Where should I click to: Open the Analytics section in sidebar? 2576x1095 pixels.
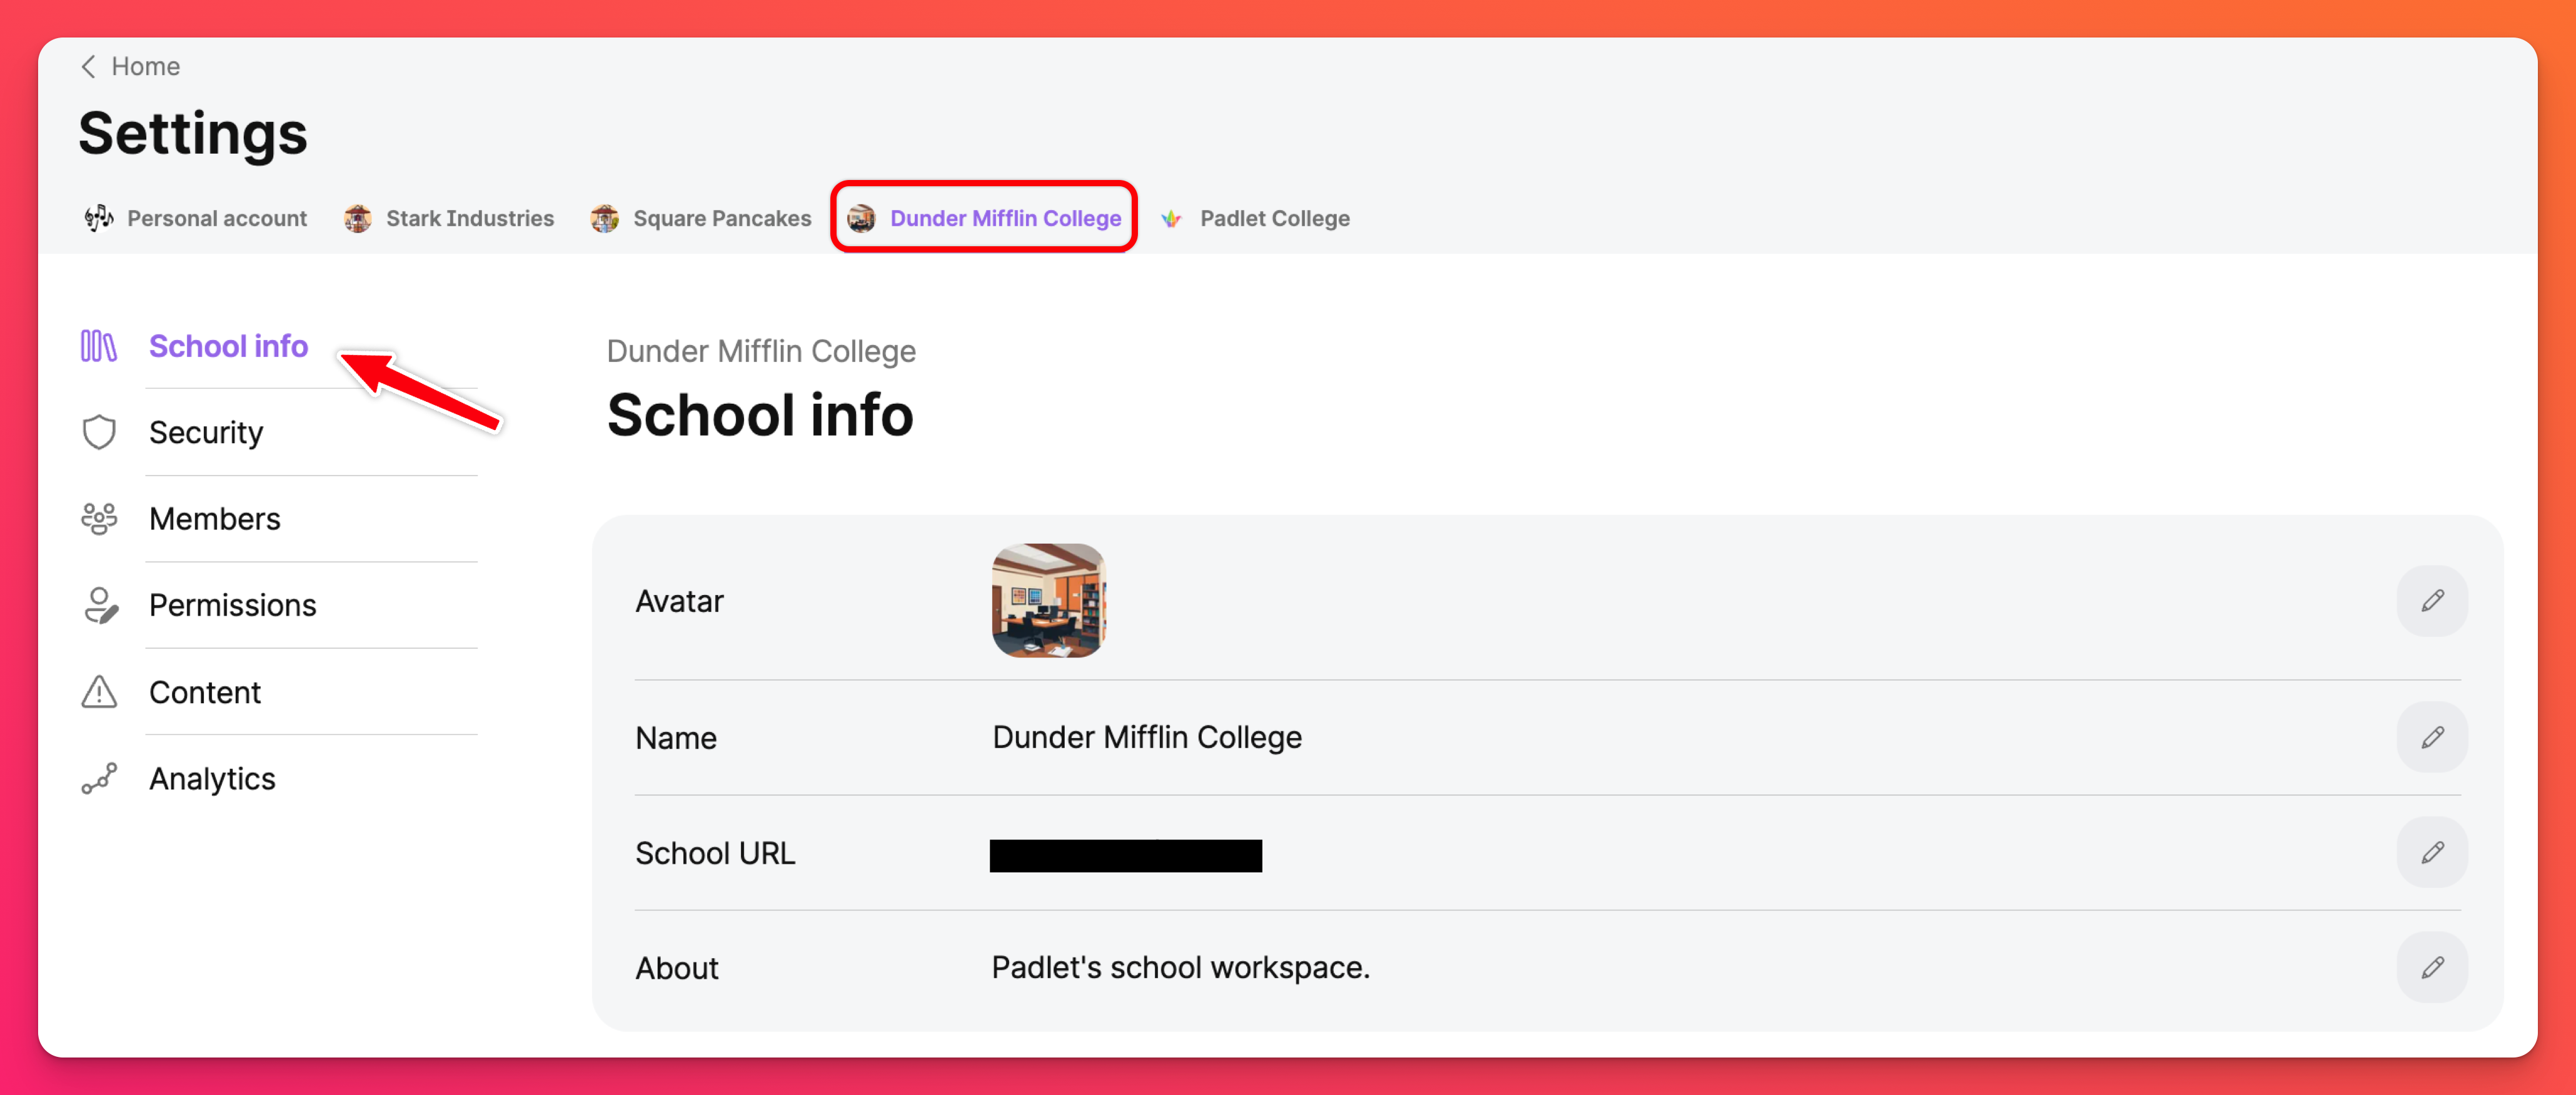pos(212,779)
